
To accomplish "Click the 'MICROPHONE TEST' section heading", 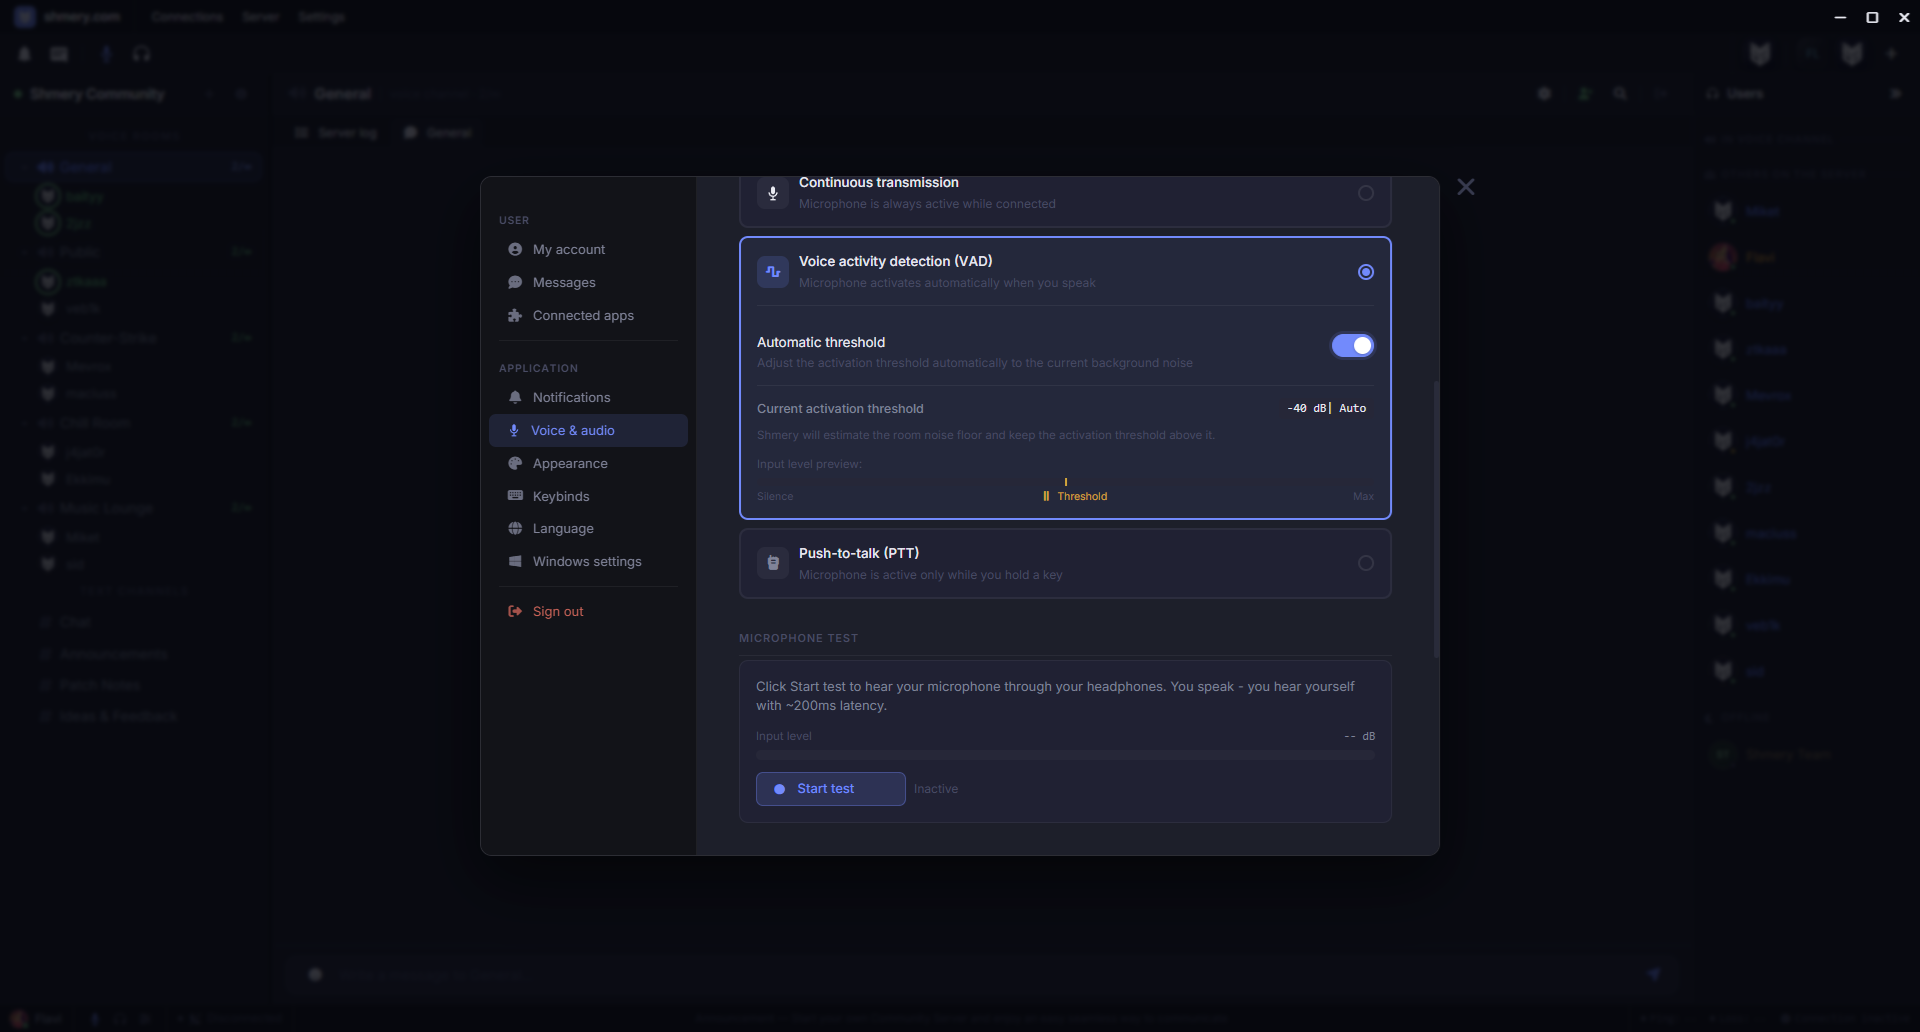I will [x=798, y=638].
